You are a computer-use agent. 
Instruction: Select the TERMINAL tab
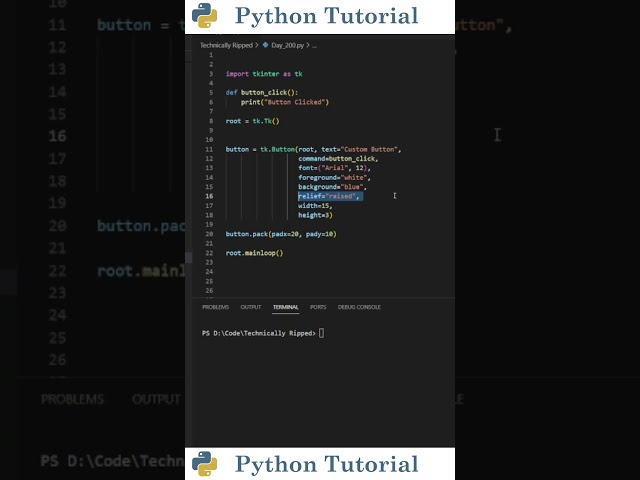pos(286,307)
